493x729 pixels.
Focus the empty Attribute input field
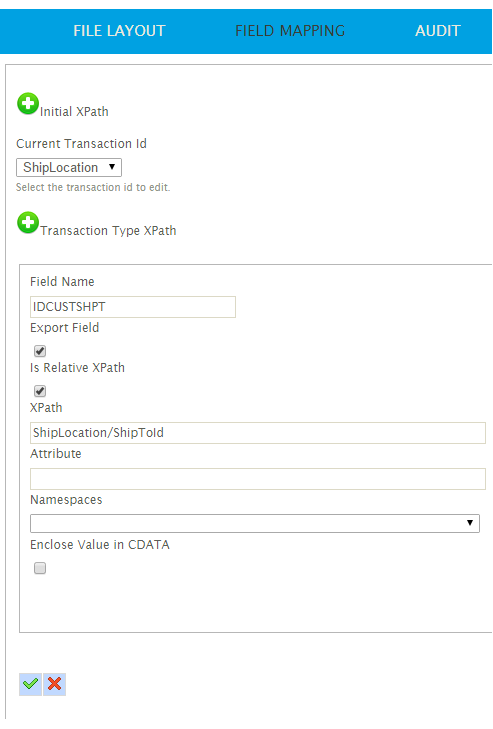coord(258,479)
